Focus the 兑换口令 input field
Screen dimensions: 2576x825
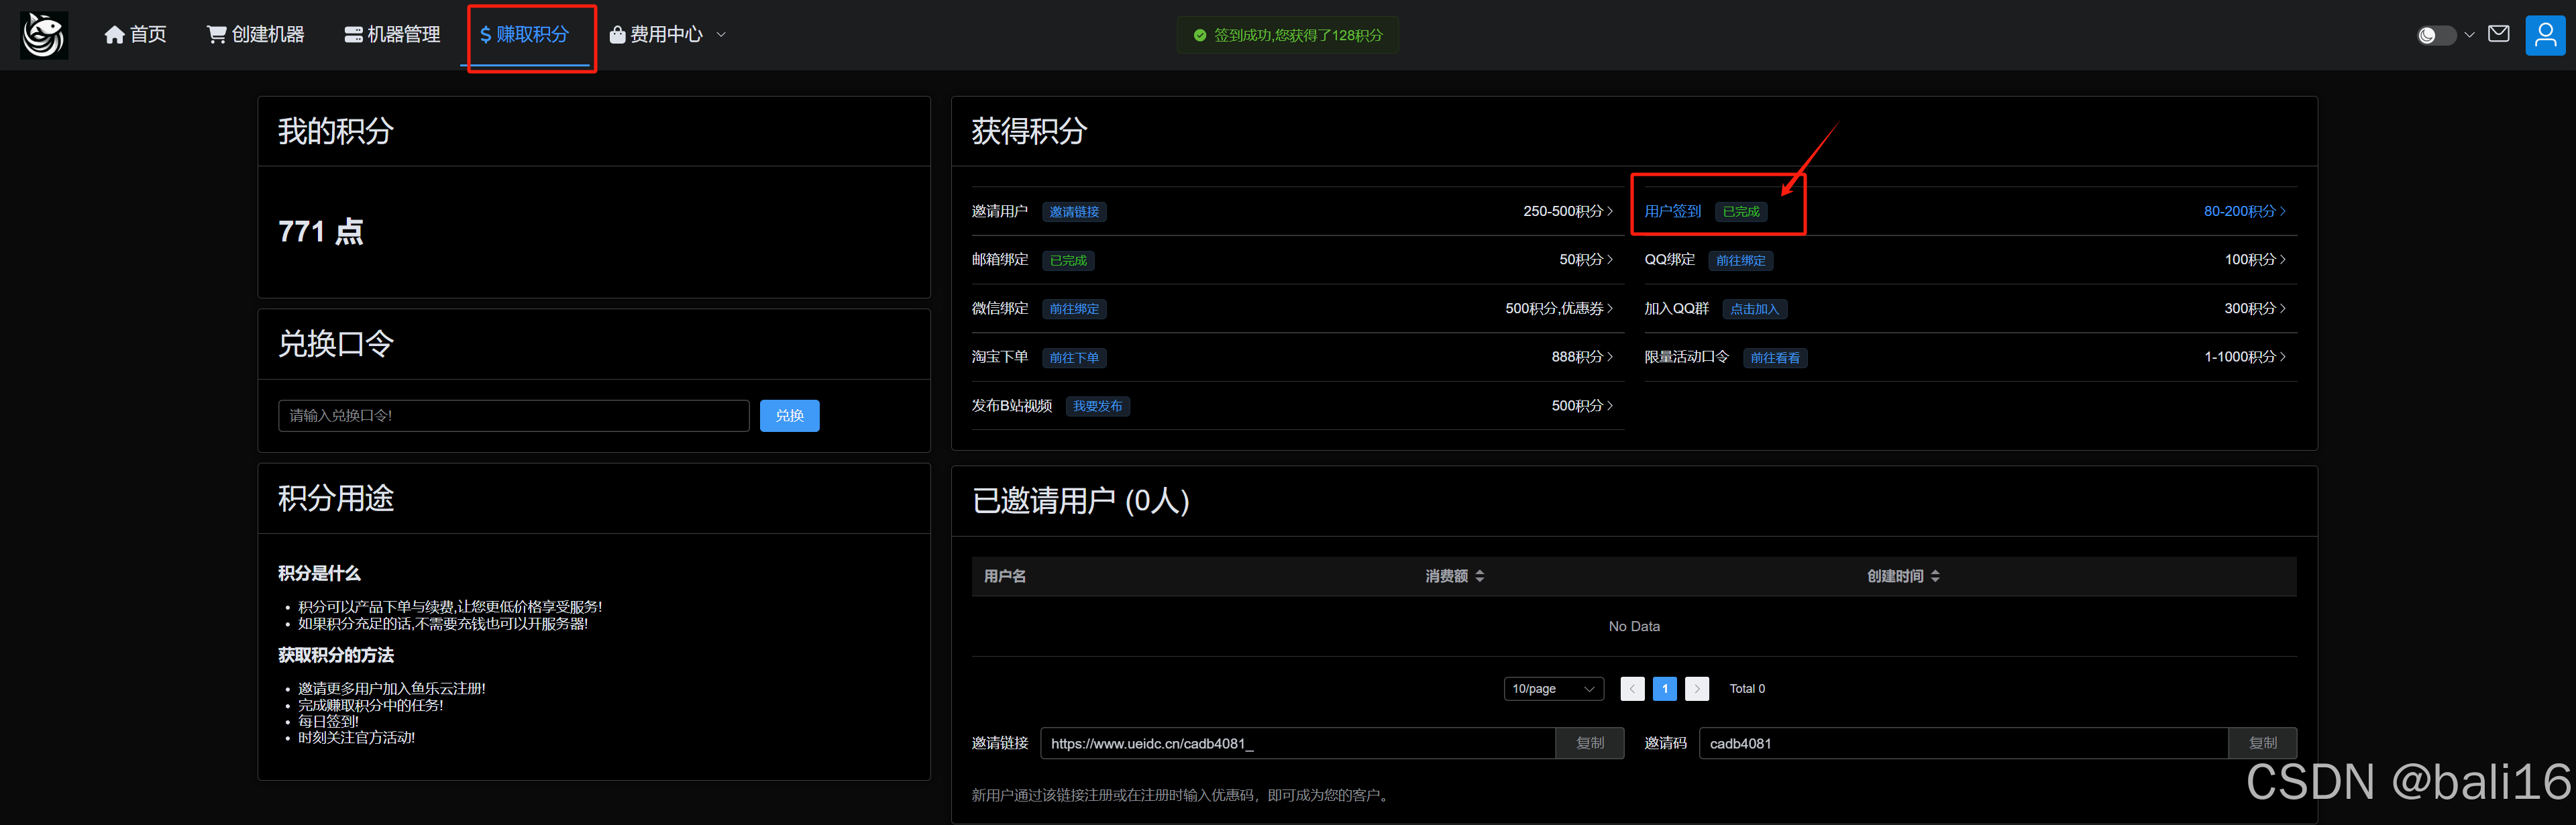pyautogui.click(x=513, y=416)
